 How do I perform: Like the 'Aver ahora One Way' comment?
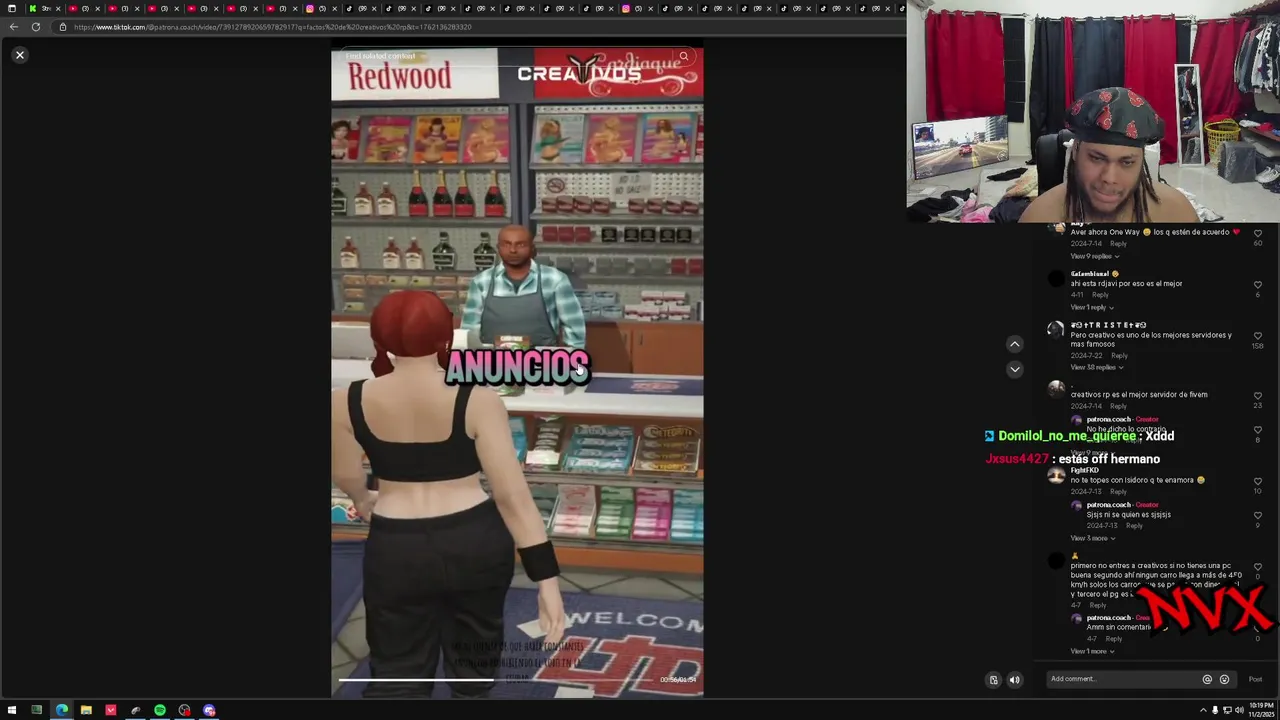[1258, 233]
